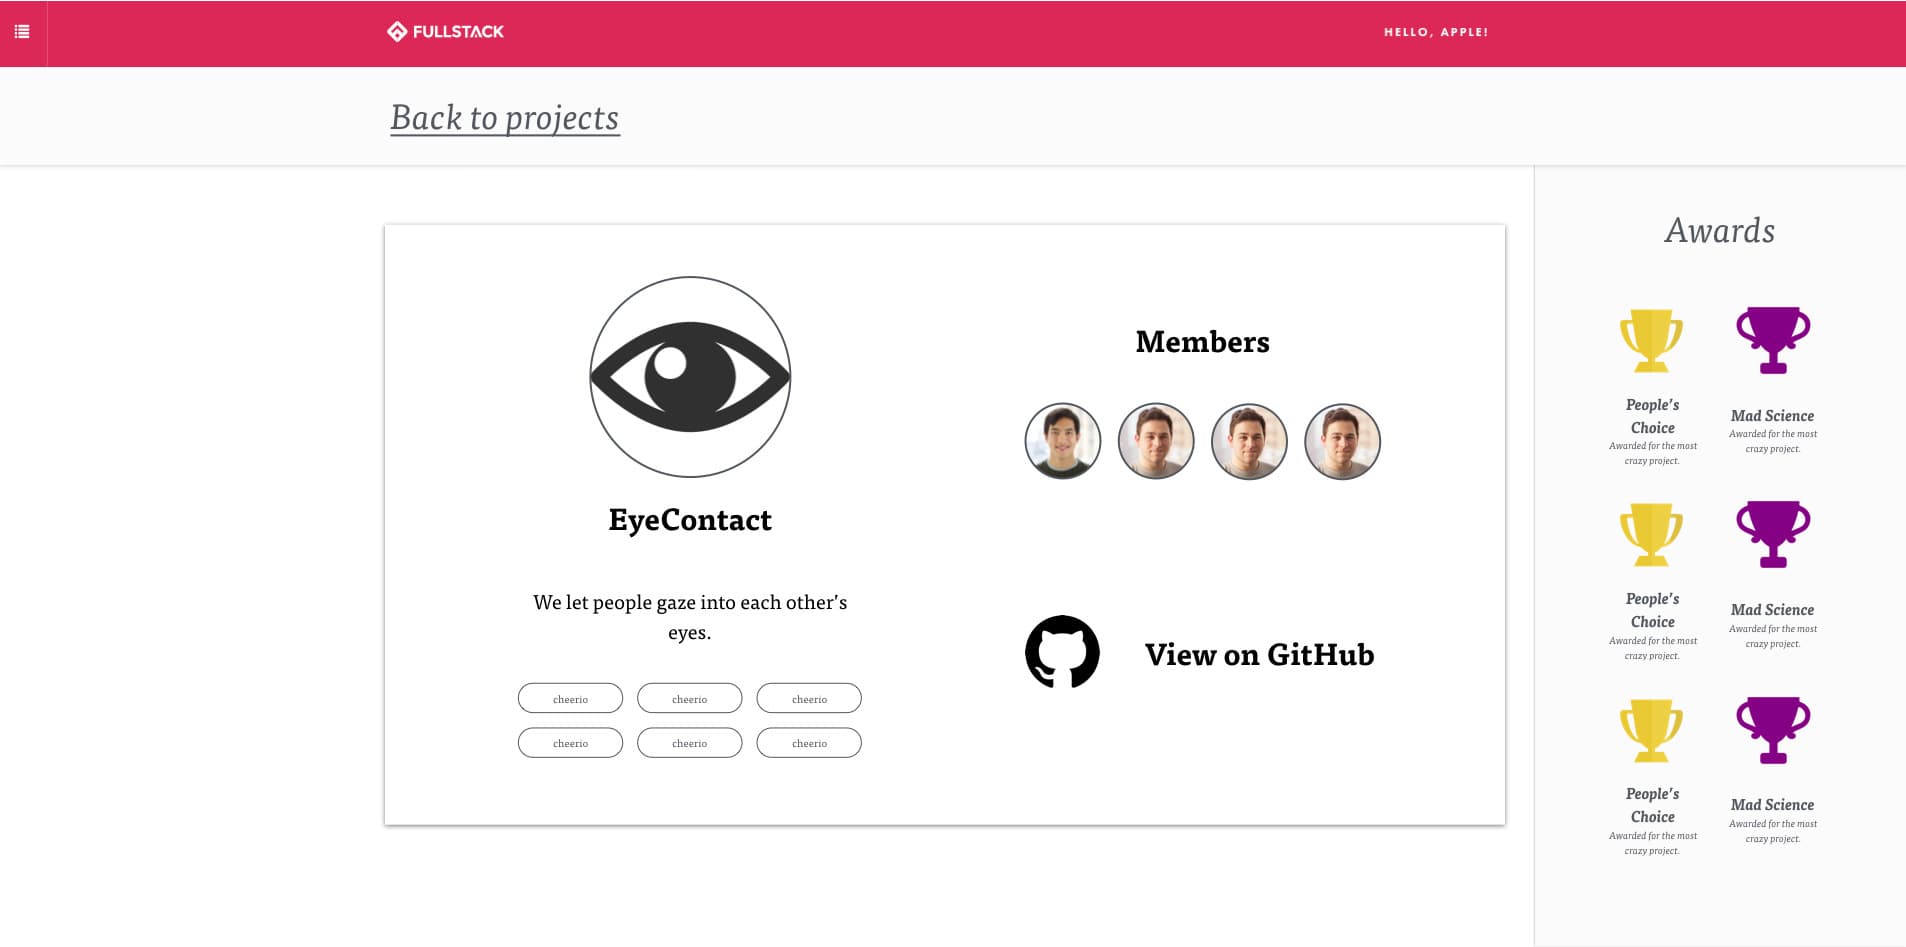Click the GitHub octocat icon
This screenshot has width=1906, height=947.
[x=1062, y=652]
